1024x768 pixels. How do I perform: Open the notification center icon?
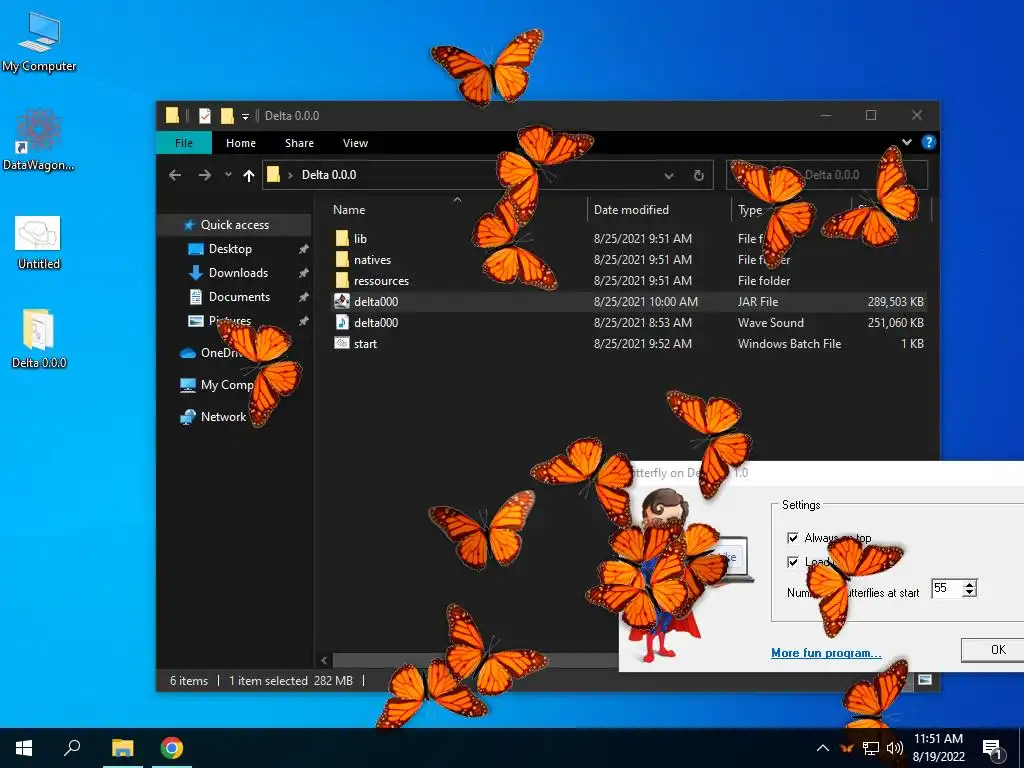992,749
